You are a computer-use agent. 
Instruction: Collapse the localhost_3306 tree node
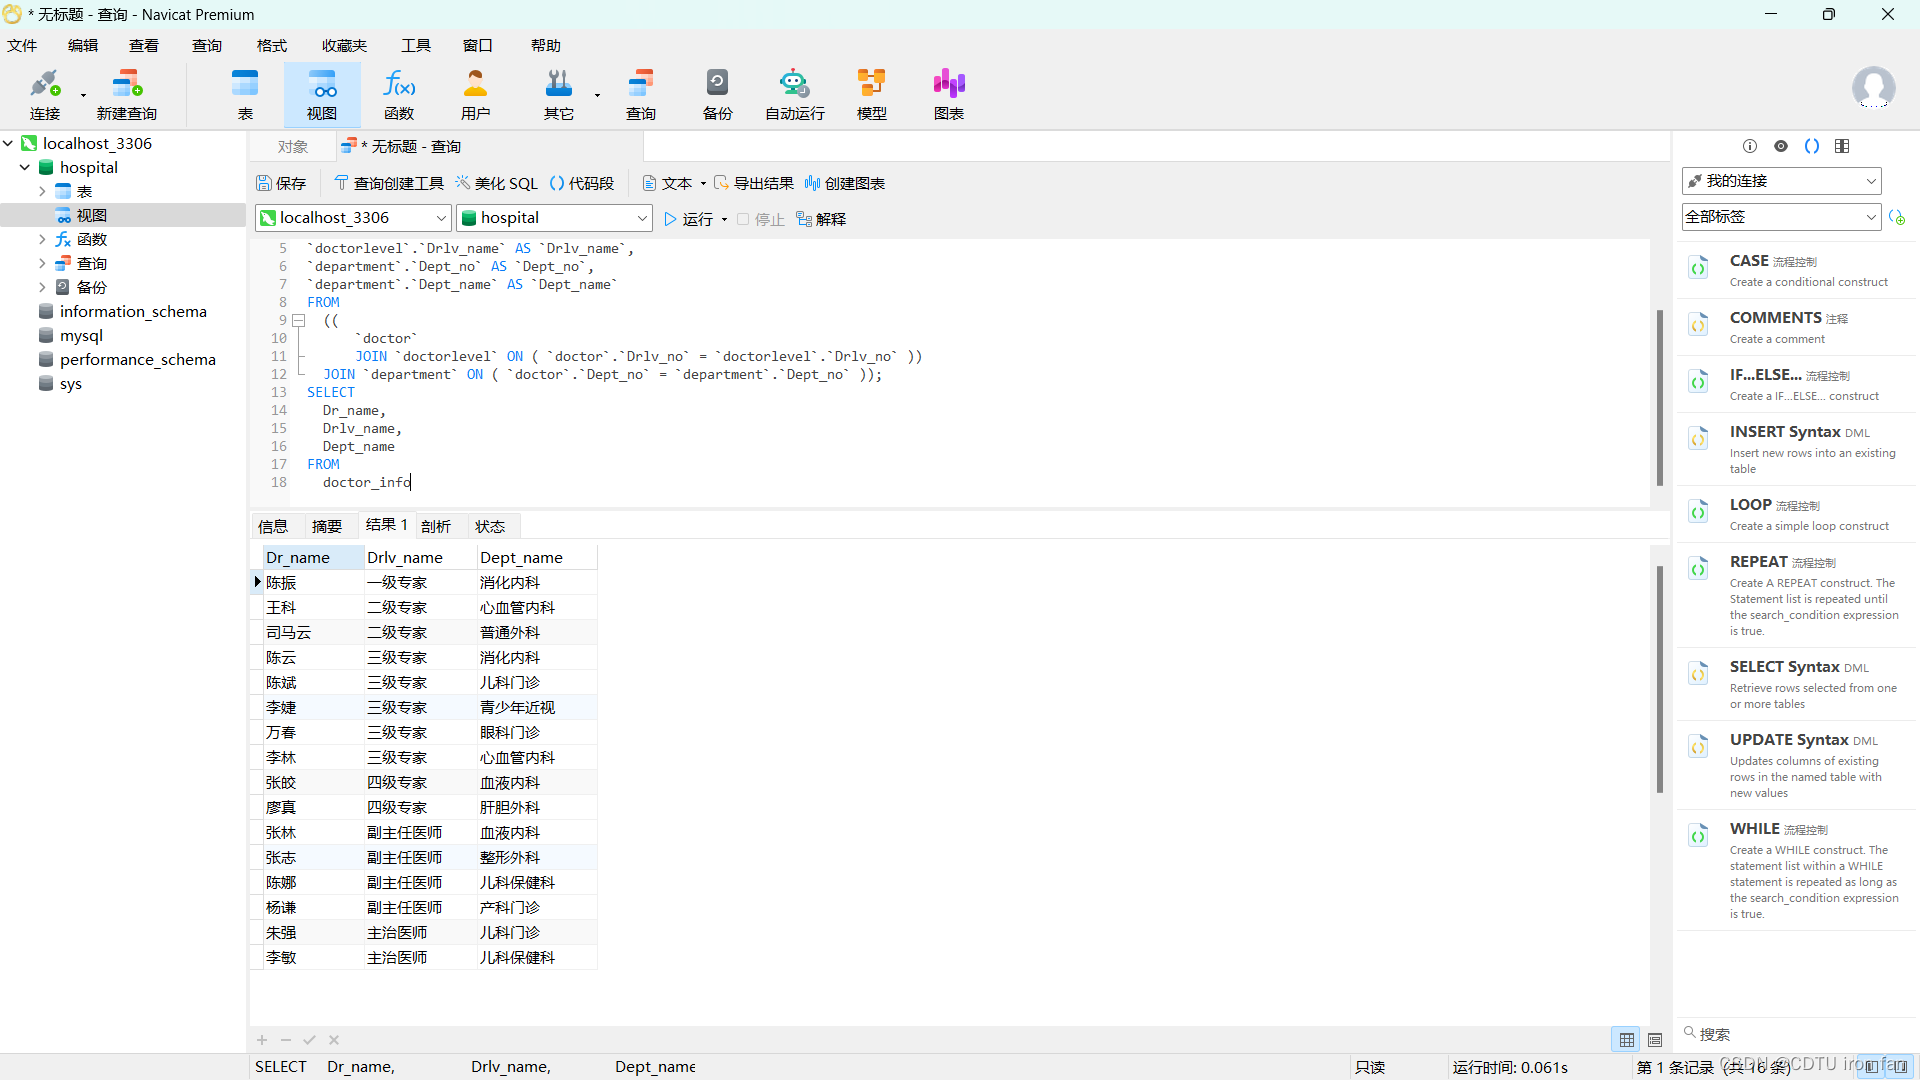pyautogui.click(x=8, y=143)
